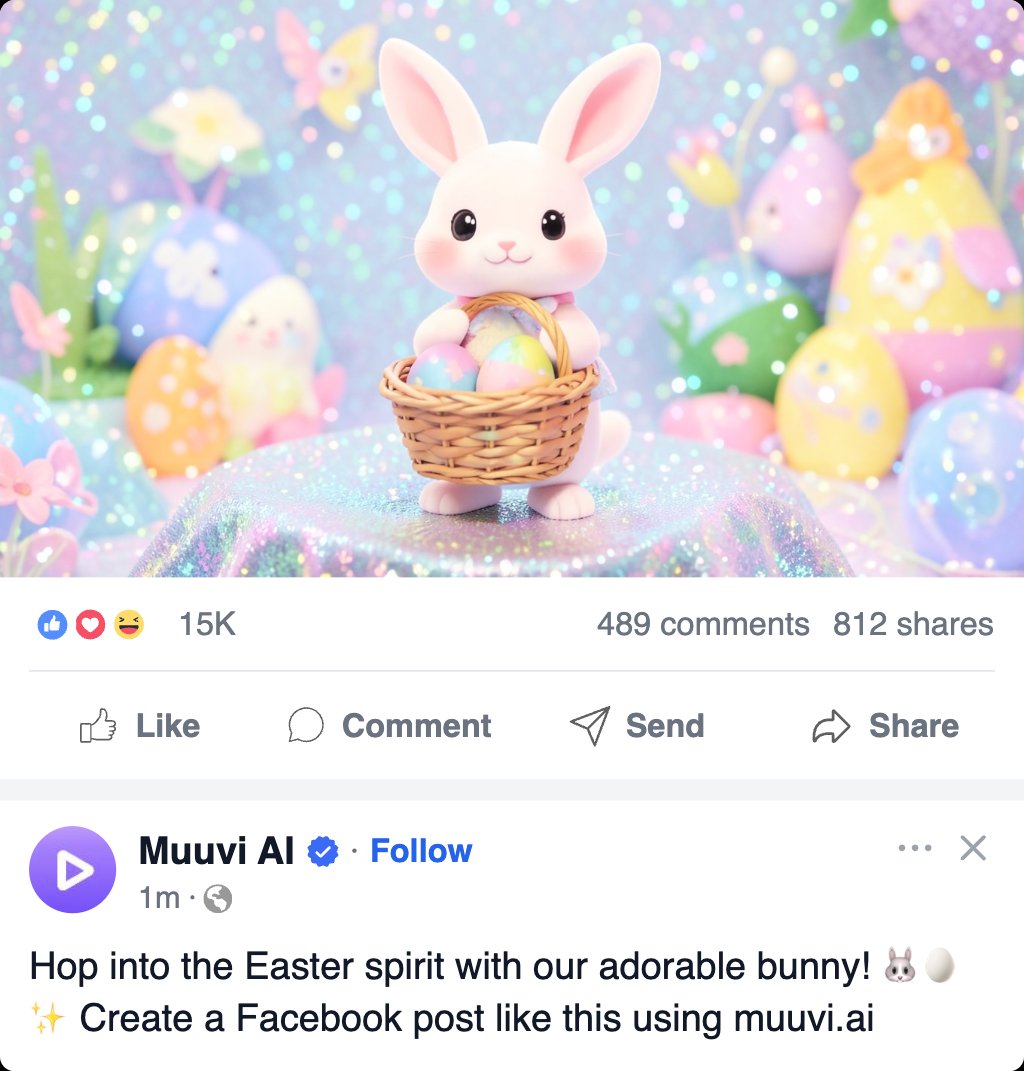
Task: Click the globe audience icon beside the timestamp
Action: pyautogui.click(x=218, y=899)
